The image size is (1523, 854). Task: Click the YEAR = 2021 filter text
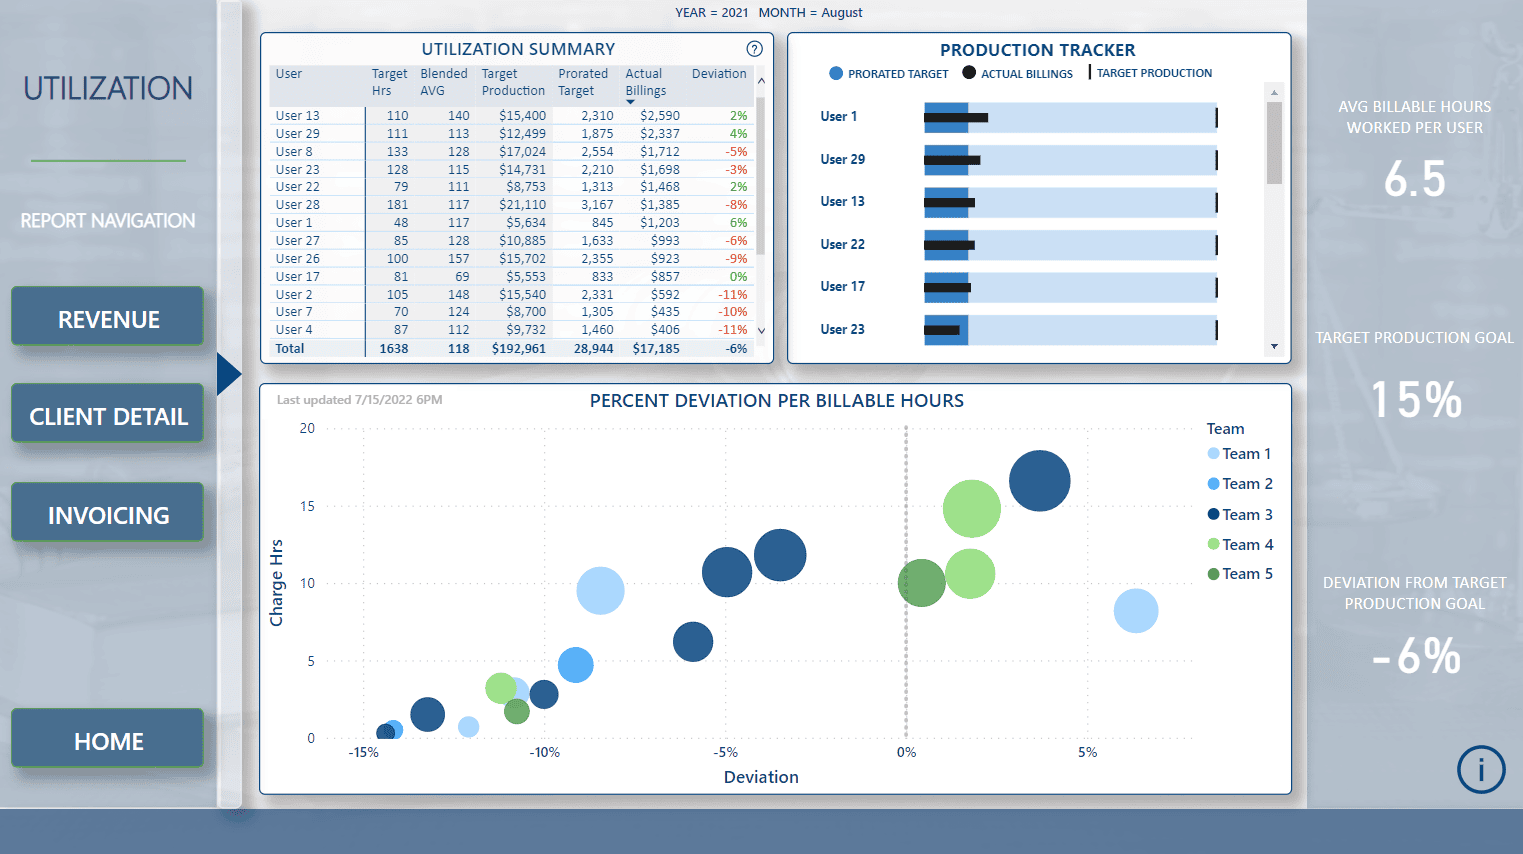pos(711,13)
